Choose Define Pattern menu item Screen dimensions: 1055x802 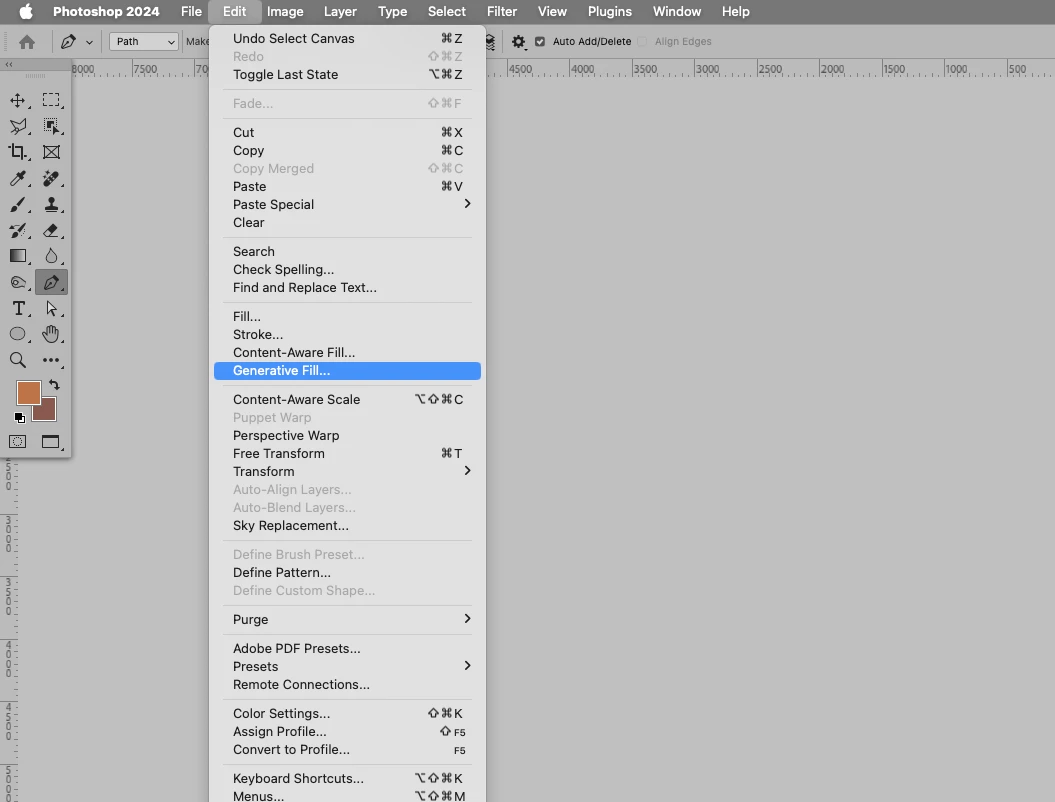click(347, 573)
